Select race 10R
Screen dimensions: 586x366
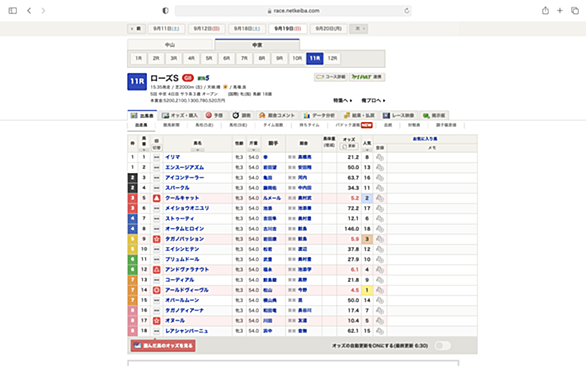click(x=297, y=58)
